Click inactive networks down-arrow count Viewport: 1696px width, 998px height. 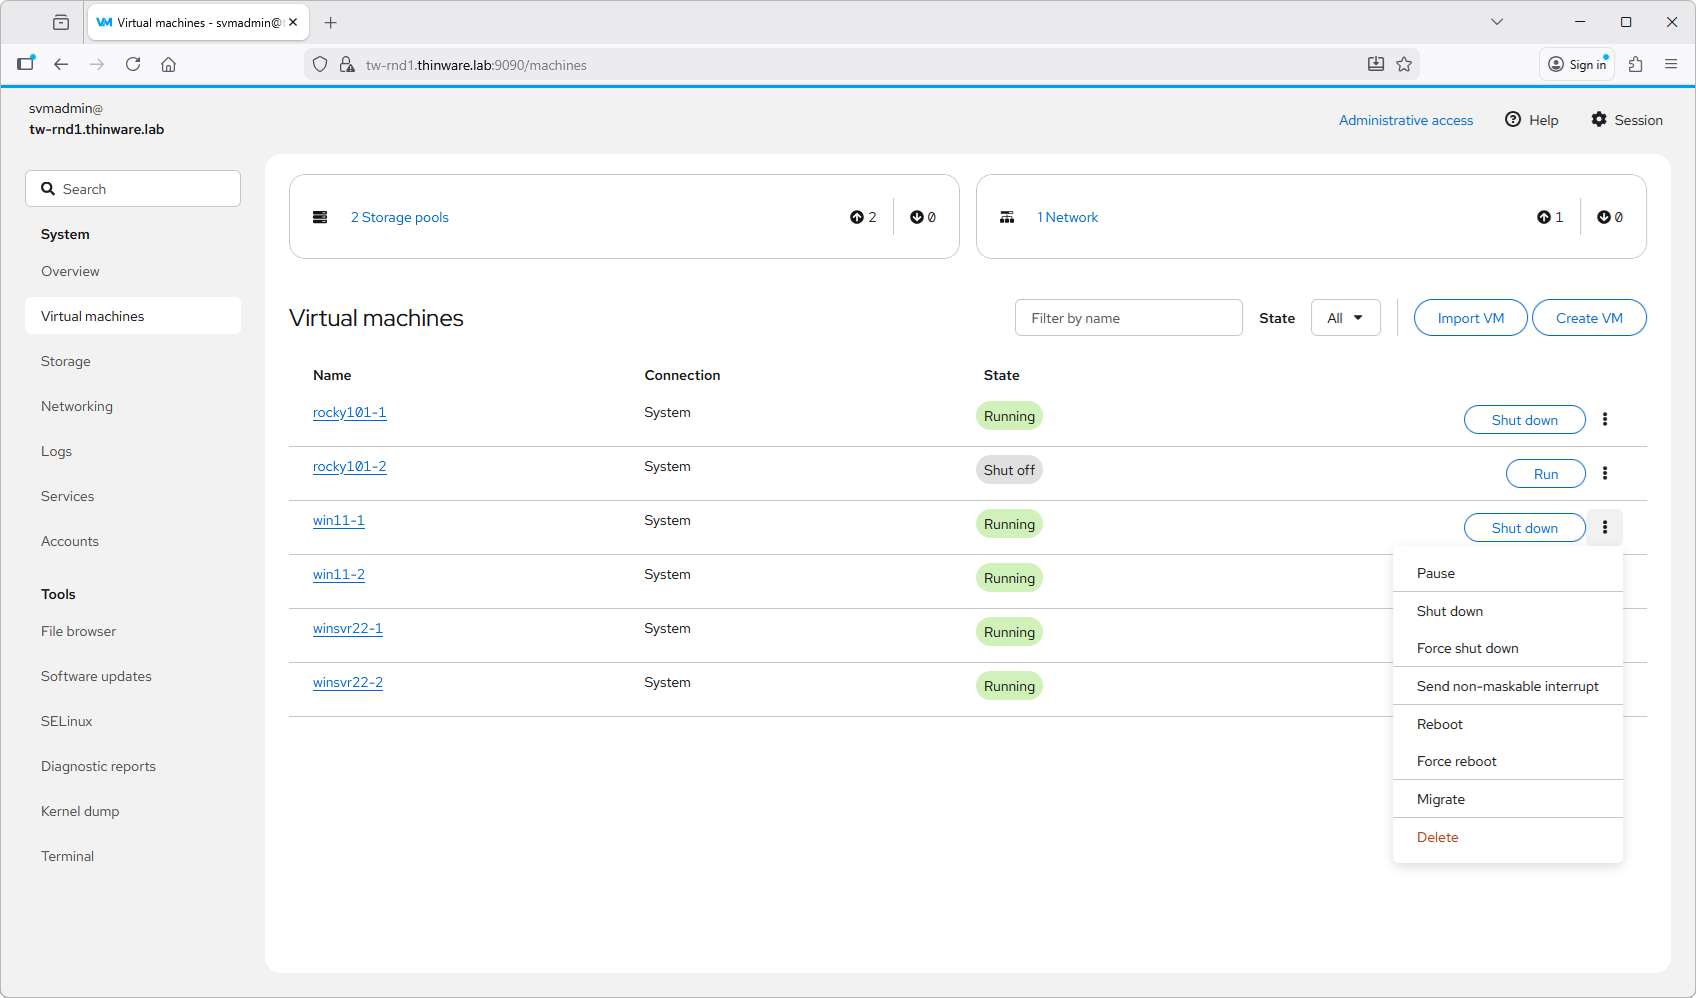[x=1610, y=217]
